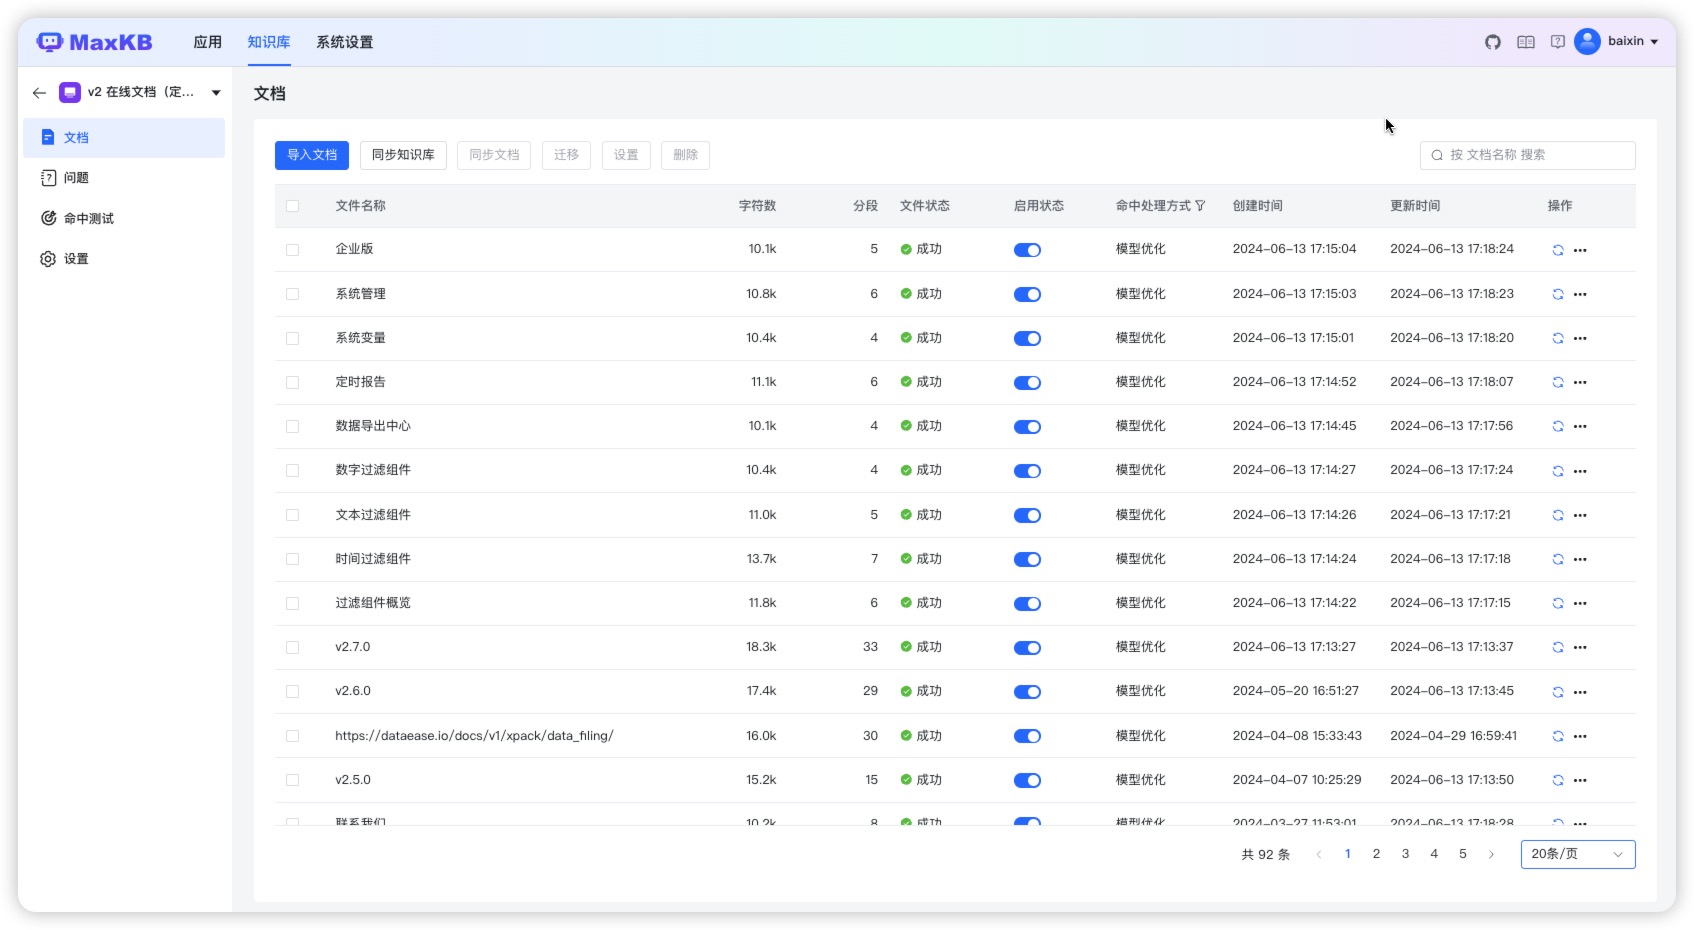The height and width of the screenshot is (930, 1694).
Task: Open the GitHub icon in top bar
Action: pos(1493,43)
